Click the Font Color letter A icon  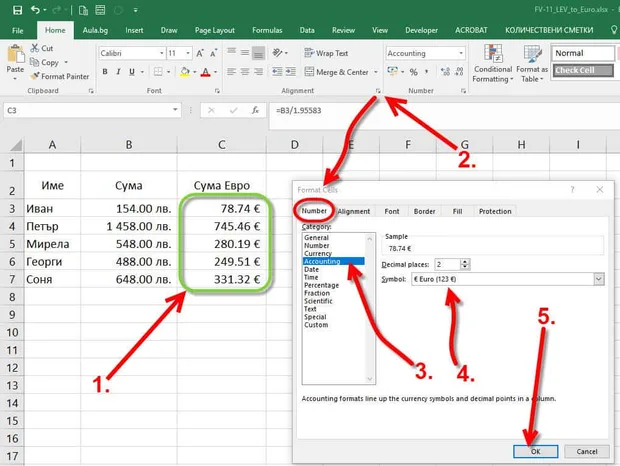click(x=206, y=72)
